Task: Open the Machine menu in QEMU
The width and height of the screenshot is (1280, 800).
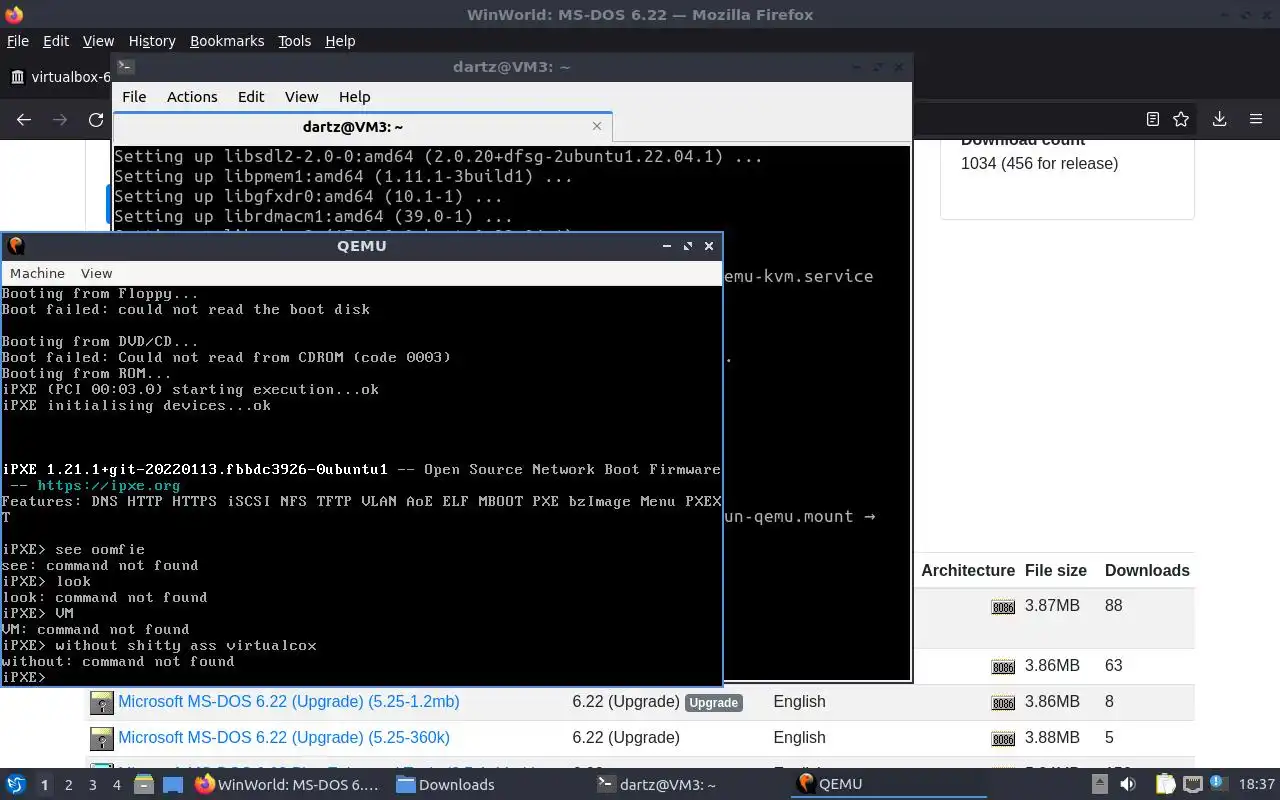Action: click(x=37, y=273)
